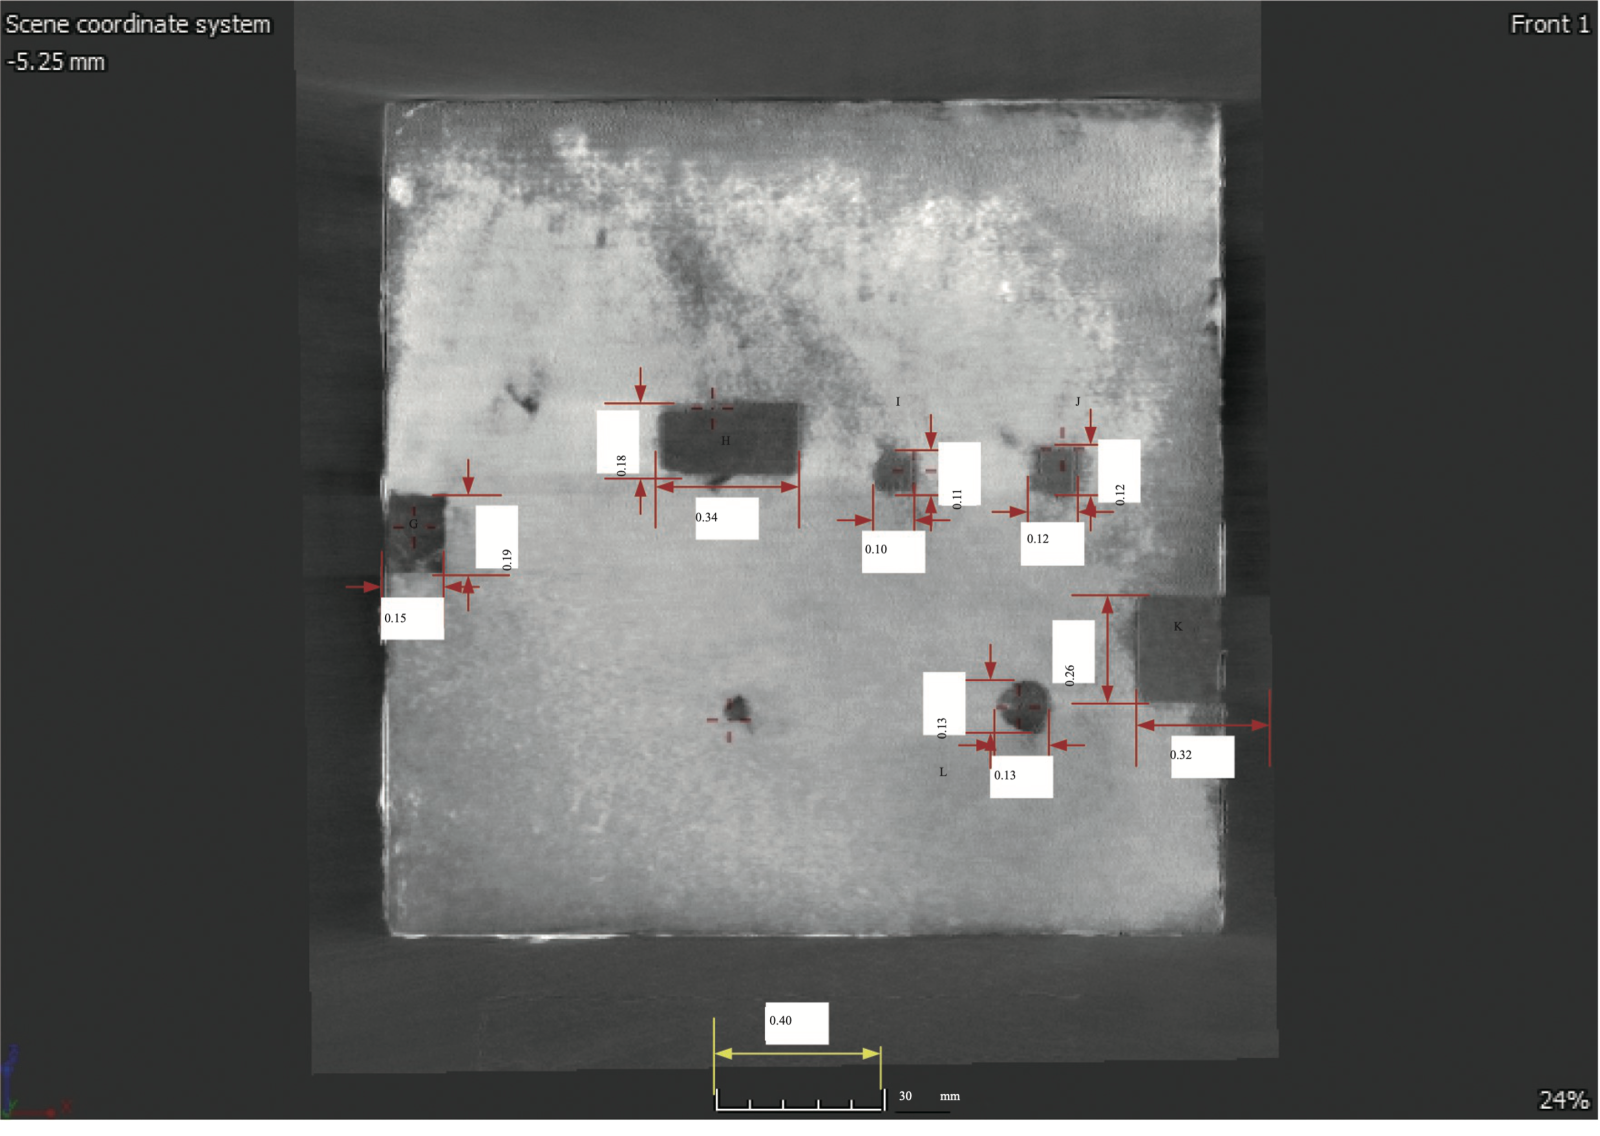The width and height of the screenshot is (1600, 1136).
Task: Click the -5.25 mm slice position value
Action: click(56, 62)
